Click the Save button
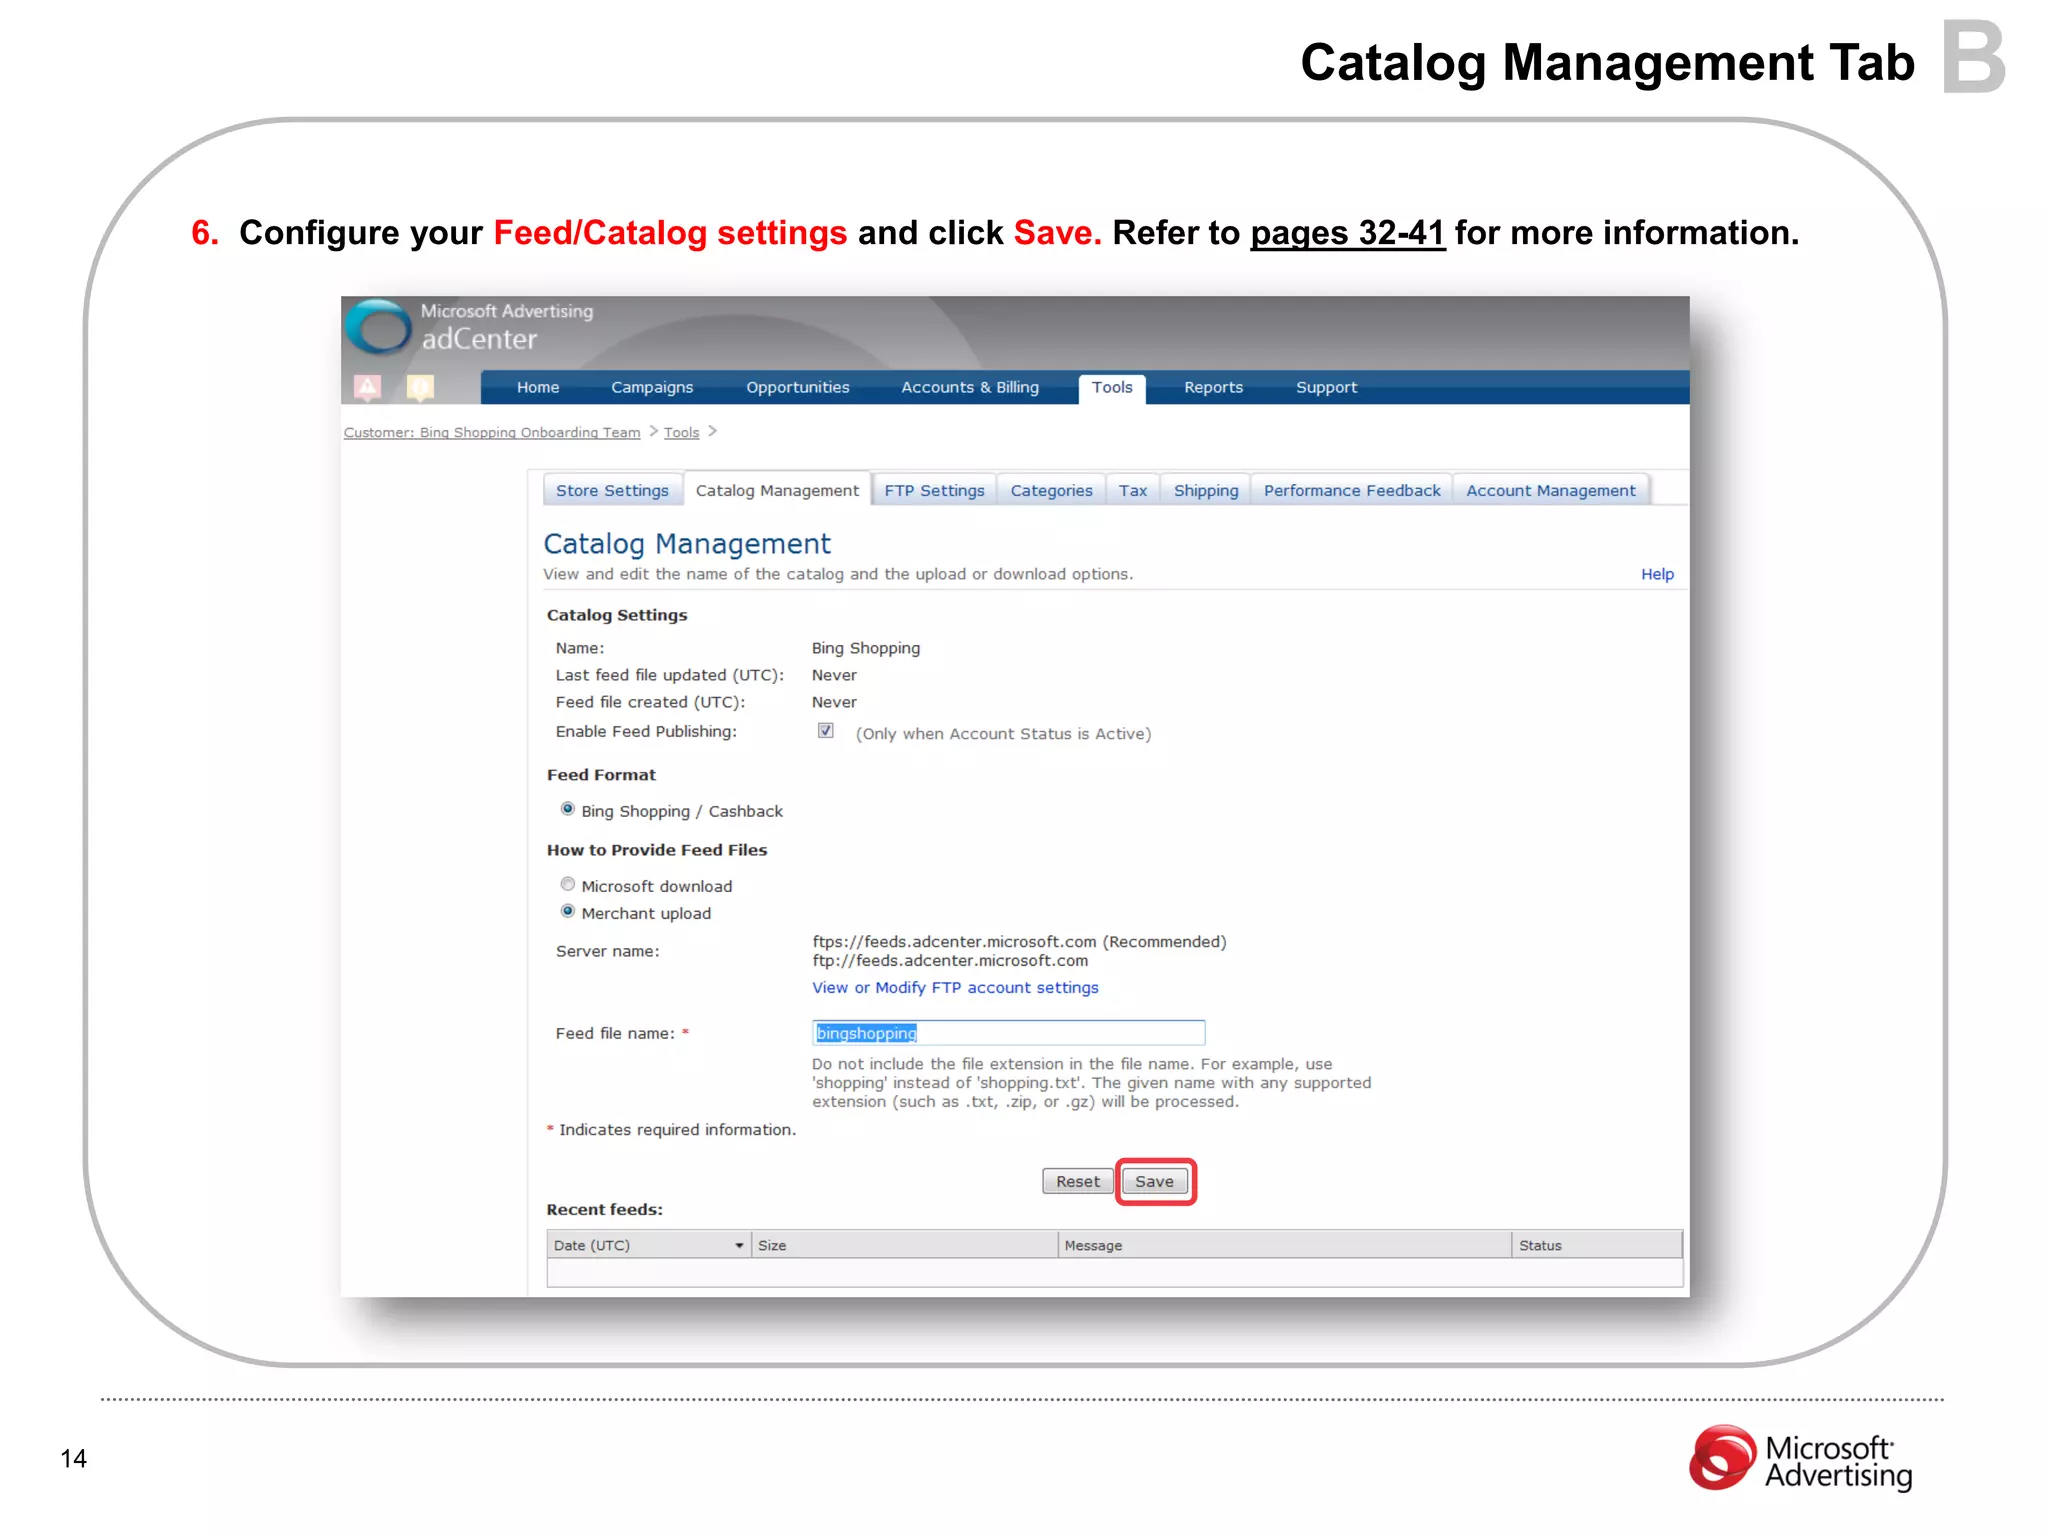The image size is (2048, 1536). point(1155,1181)
